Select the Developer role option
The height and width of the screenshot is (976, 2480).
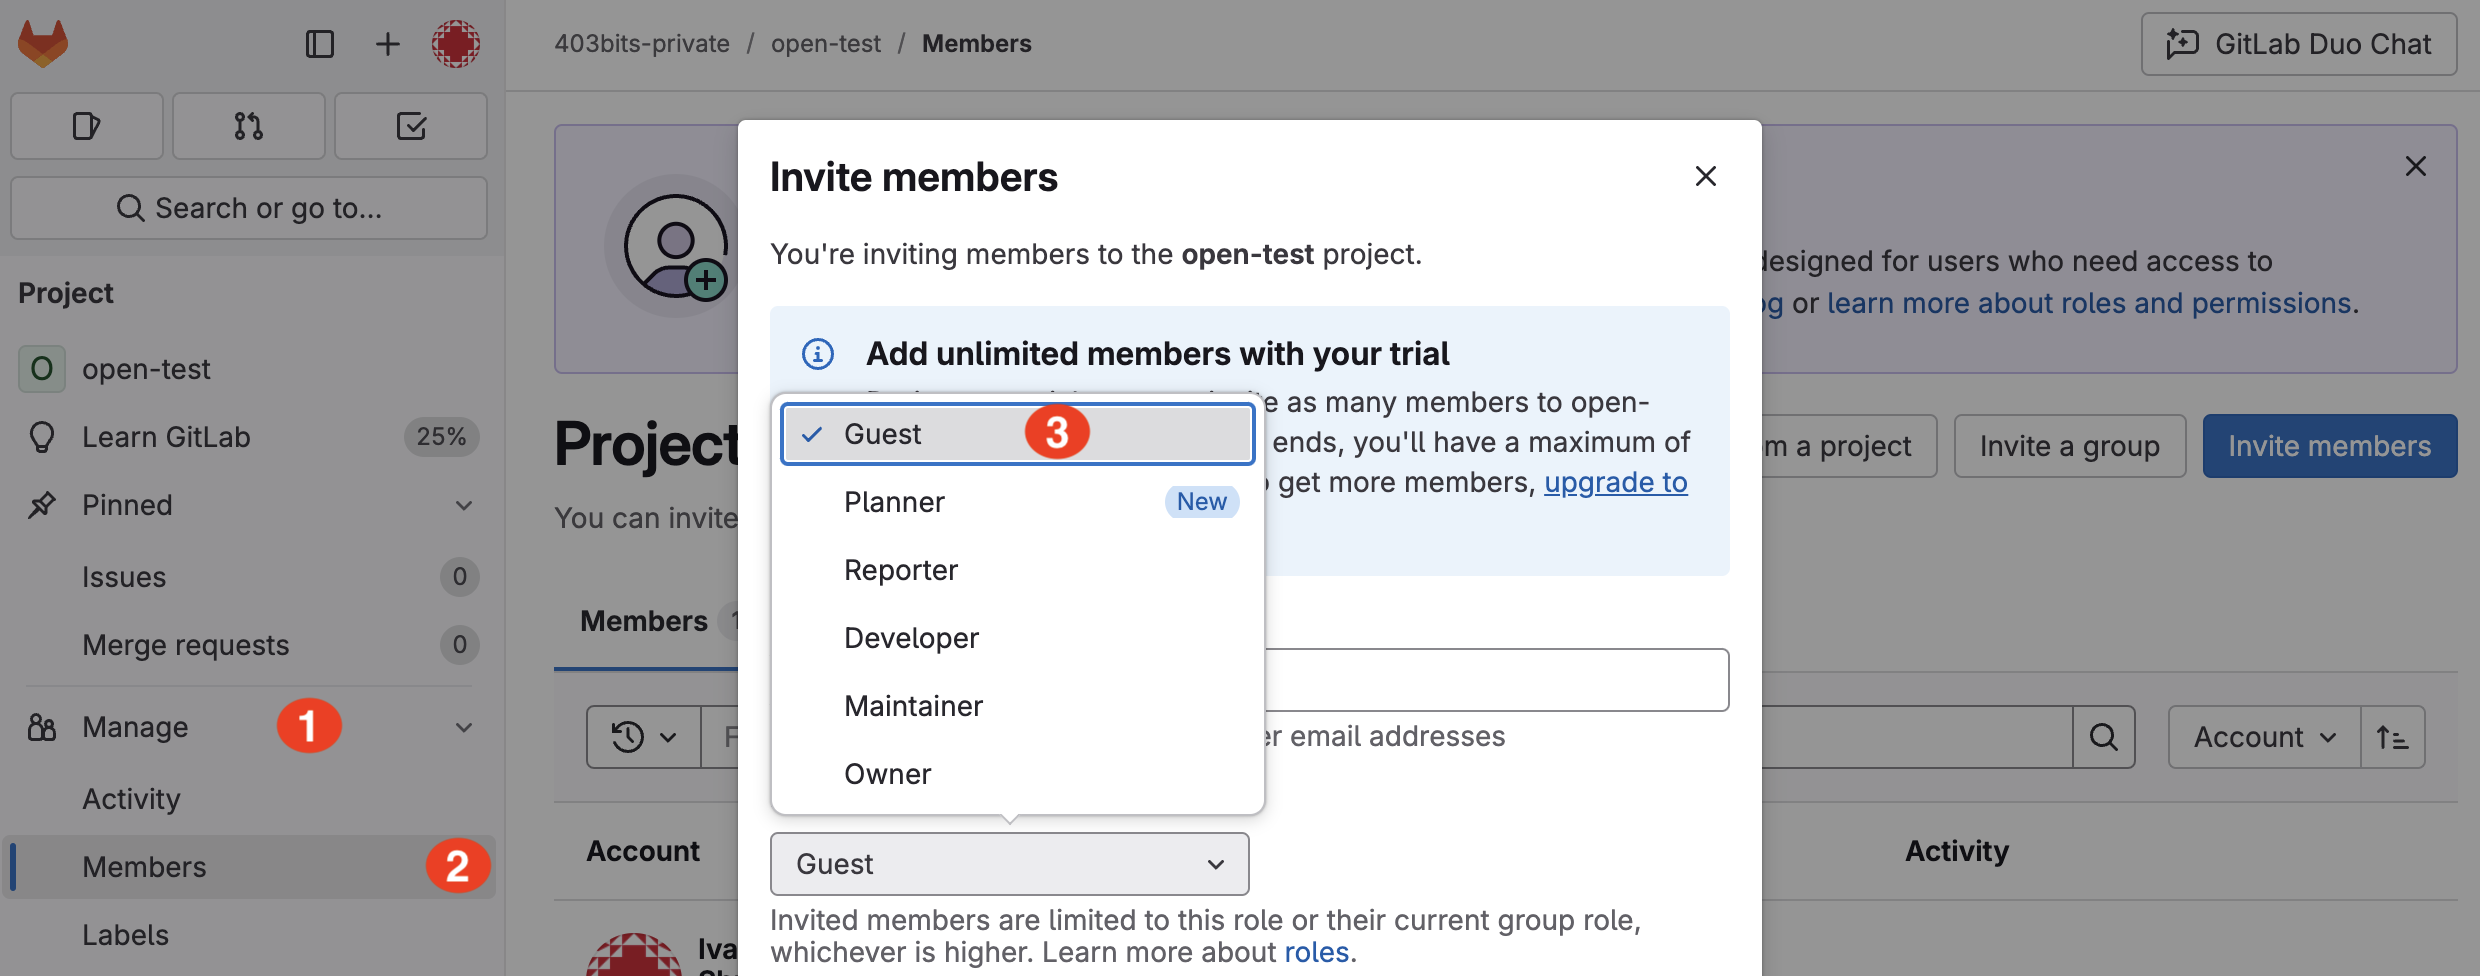[1018, 638]
